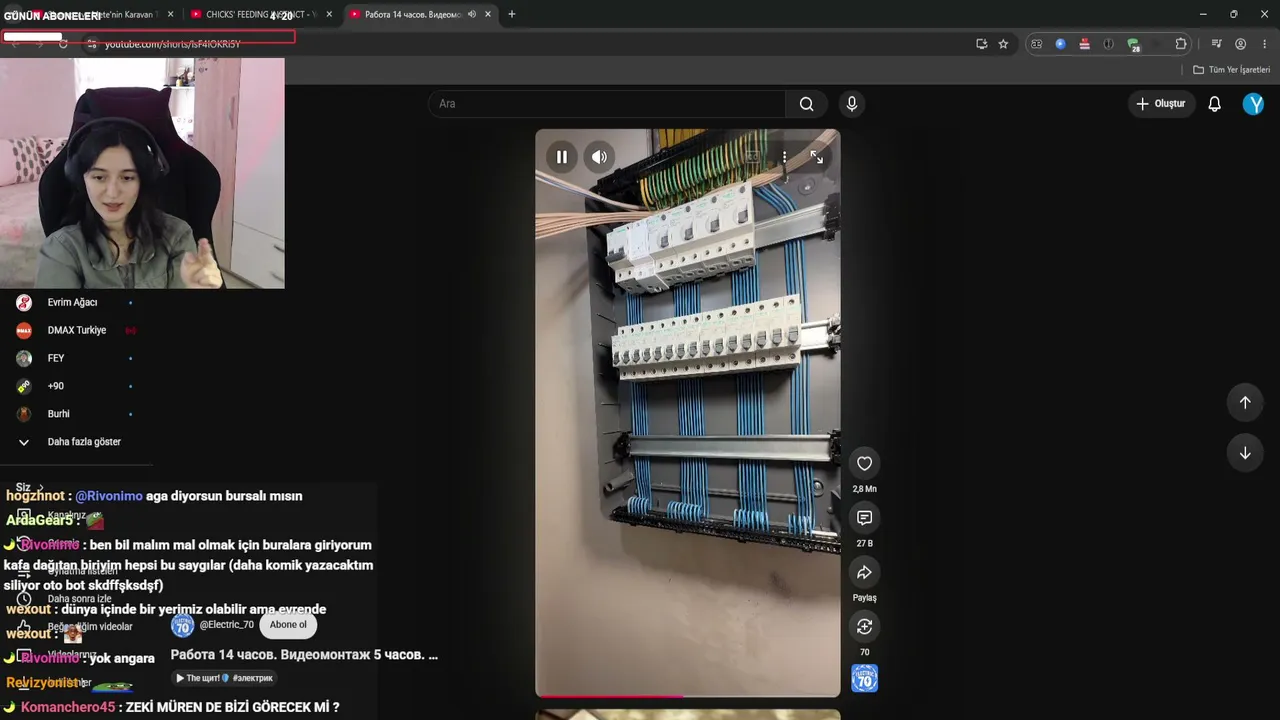Open the Chrome profile icon
Image resolution: width=1280 pixels, height=720 pixels.
pyautogui.click(x=1240, y=44)
